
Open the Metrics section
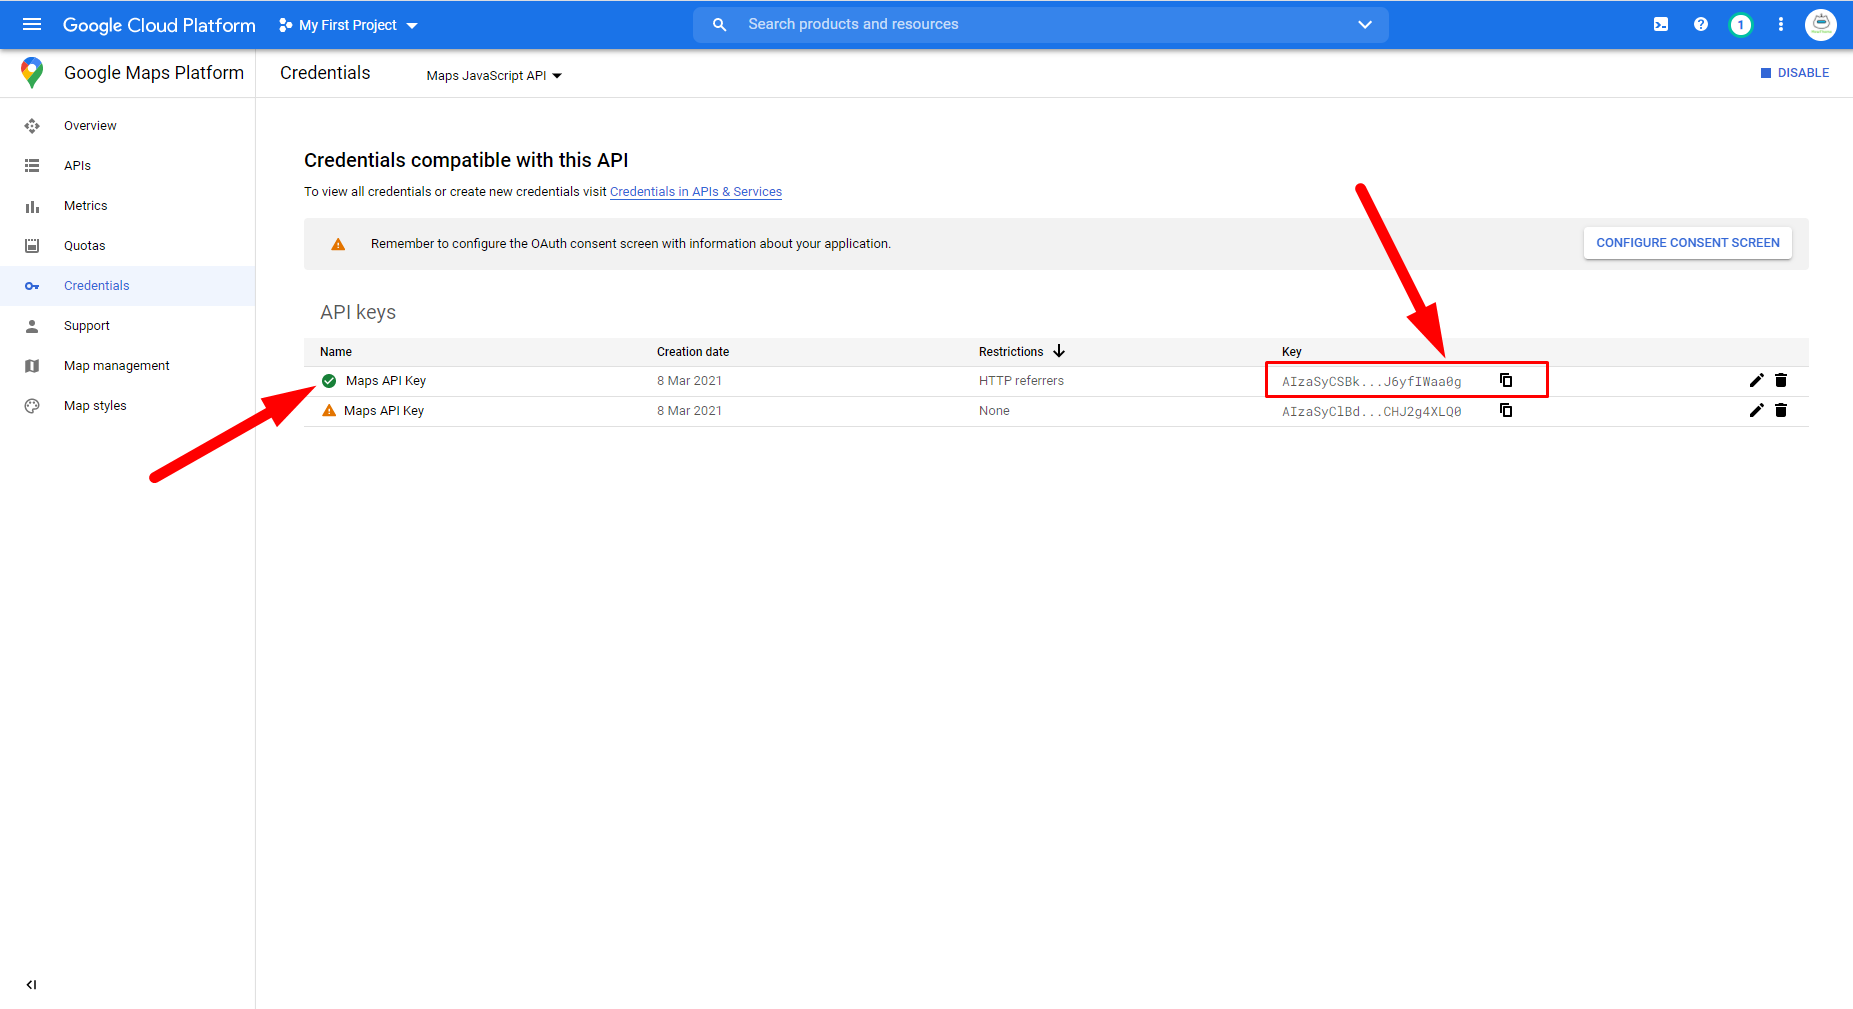pyautogui.click(x=85, y=206)
